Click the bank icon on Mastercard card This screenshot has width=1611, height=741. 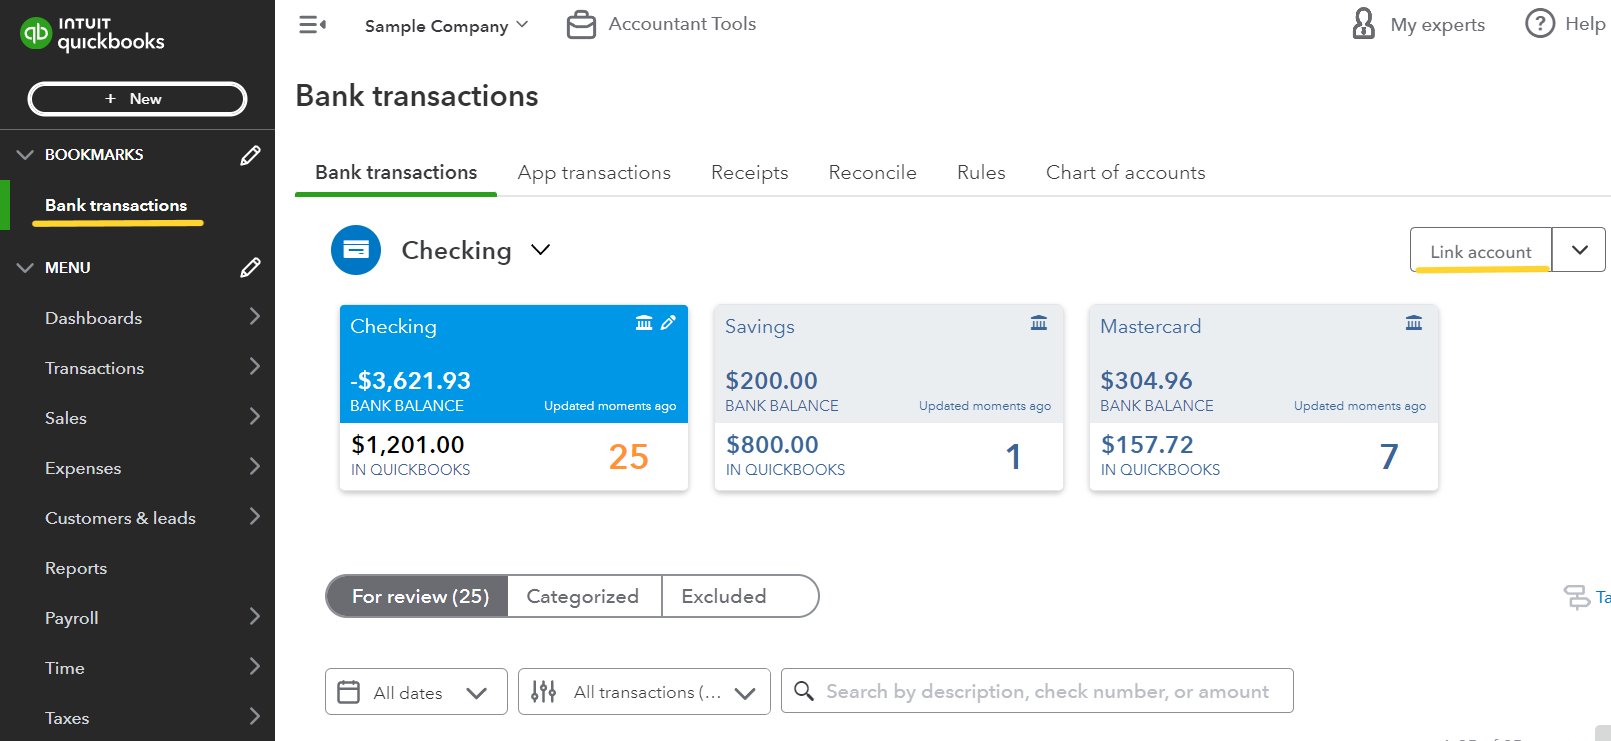pos(1414,323)
